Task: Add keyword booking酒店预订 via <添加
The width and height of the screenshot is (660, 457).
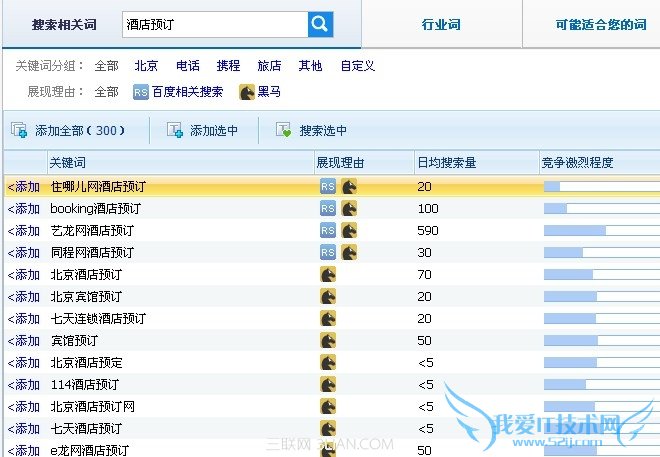Action: (x=24, y=208)
